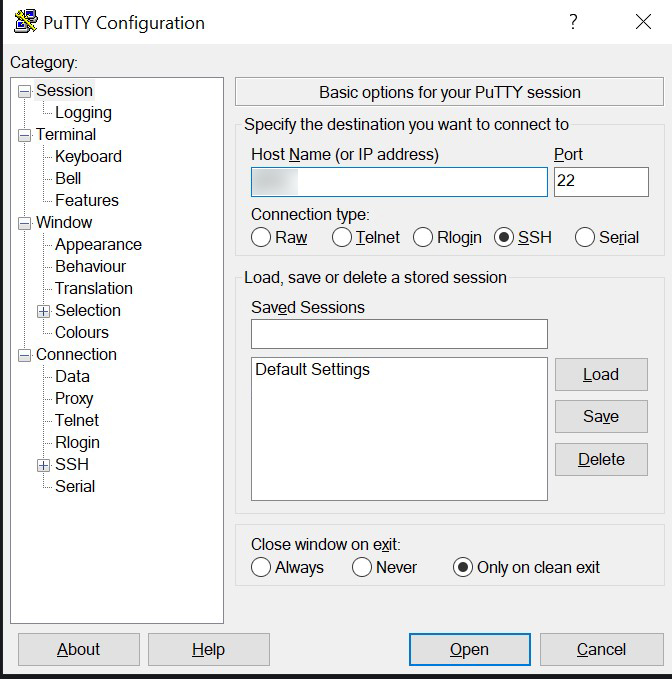Open the Translation settings category
The width and height of the screenshot is (672, 679).
(x=94, y=288)
